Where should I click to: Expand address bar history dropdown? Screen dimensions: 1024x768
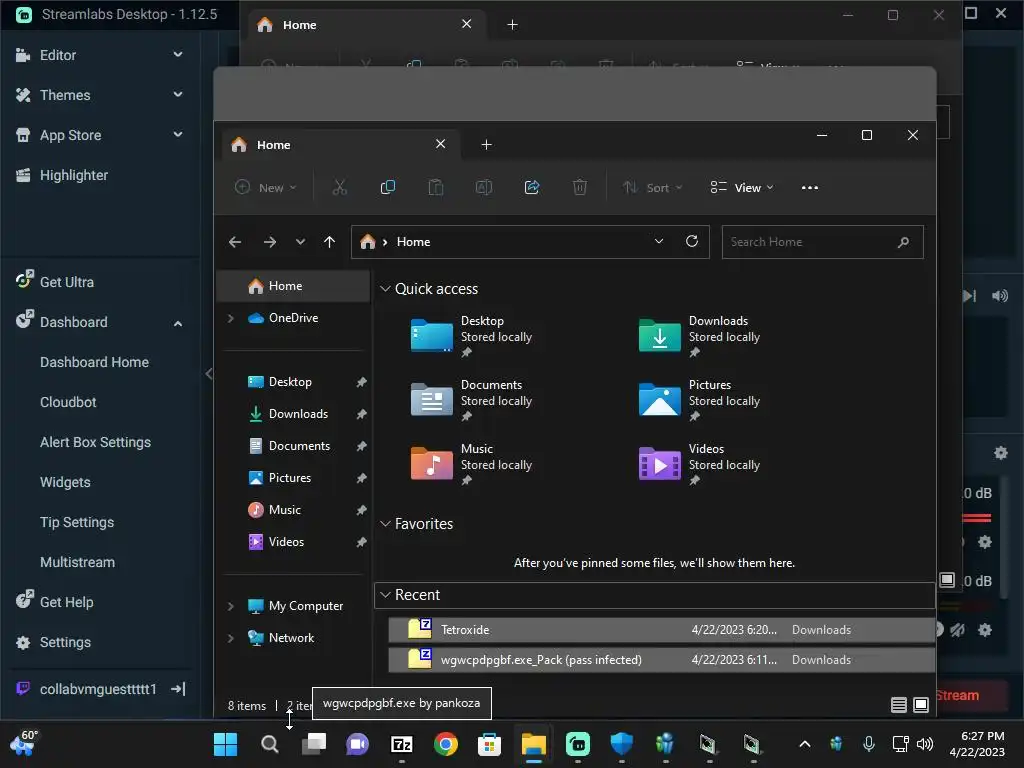click(659, 241)
